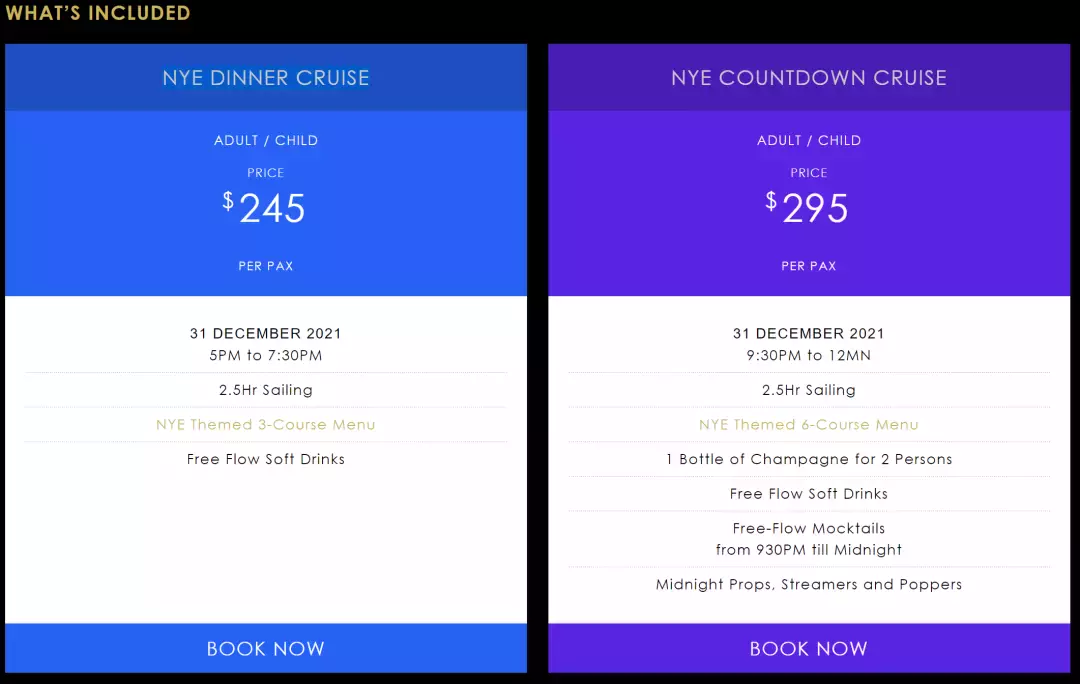This screenshot has width=1080, height=684.
Task: Click PER PAX label under $295
Action: click(x=808, y=266)
